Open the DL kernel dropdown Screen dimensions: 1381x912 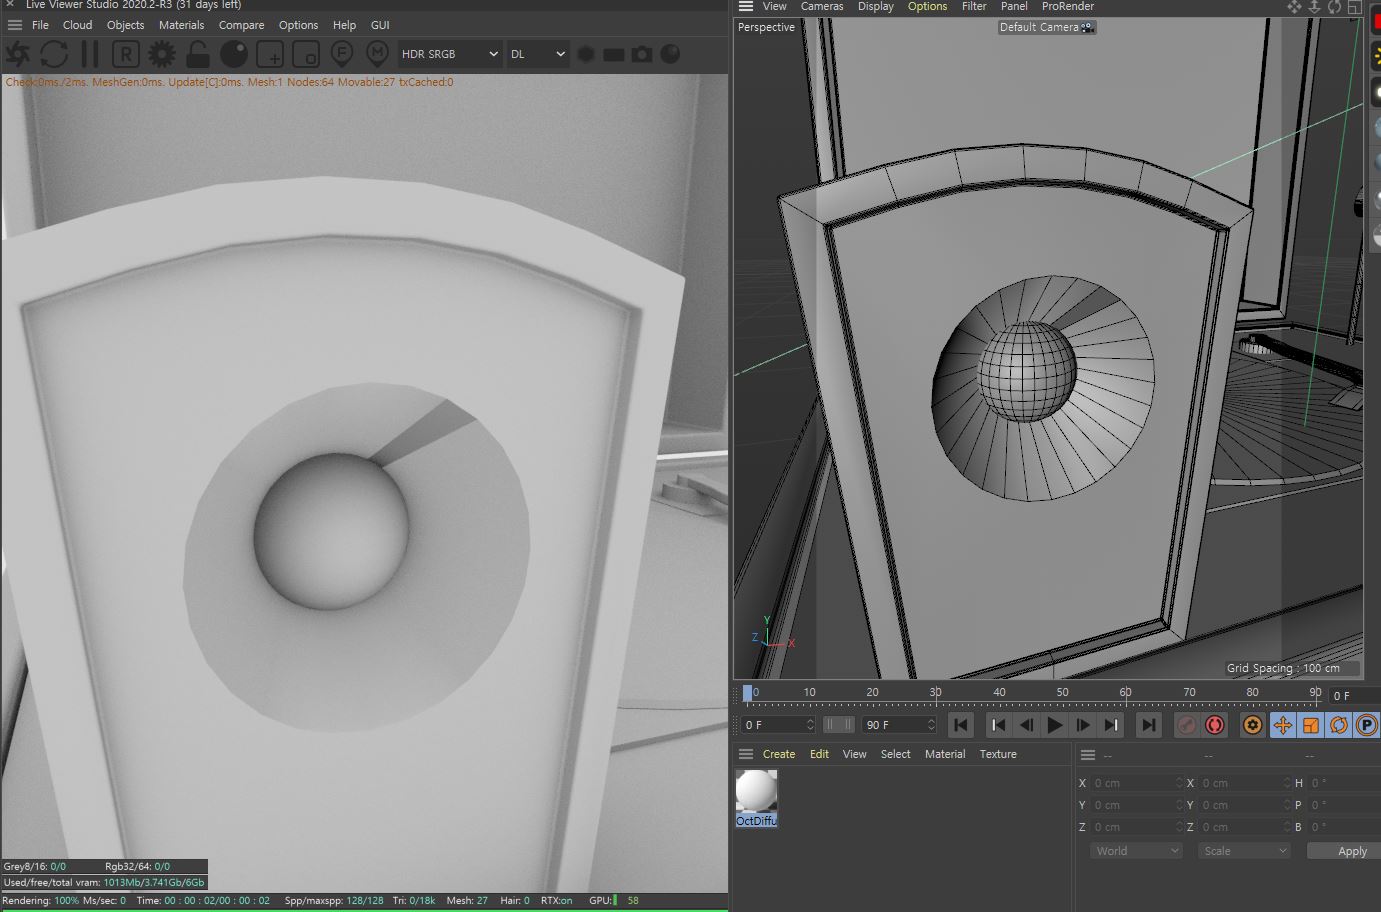point(537,54)
